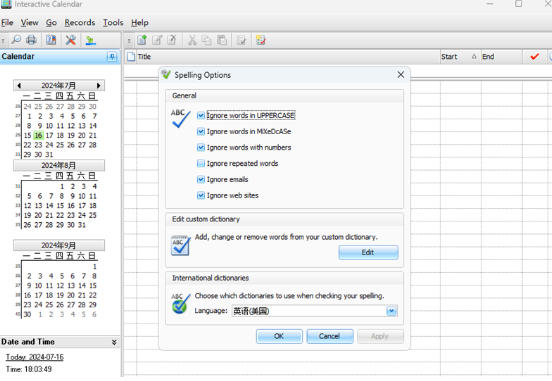This screenshot has height=381, width=552.
Task: Click the mark-complete checklist toolbar icon
Action: click(x=242, y=40)
